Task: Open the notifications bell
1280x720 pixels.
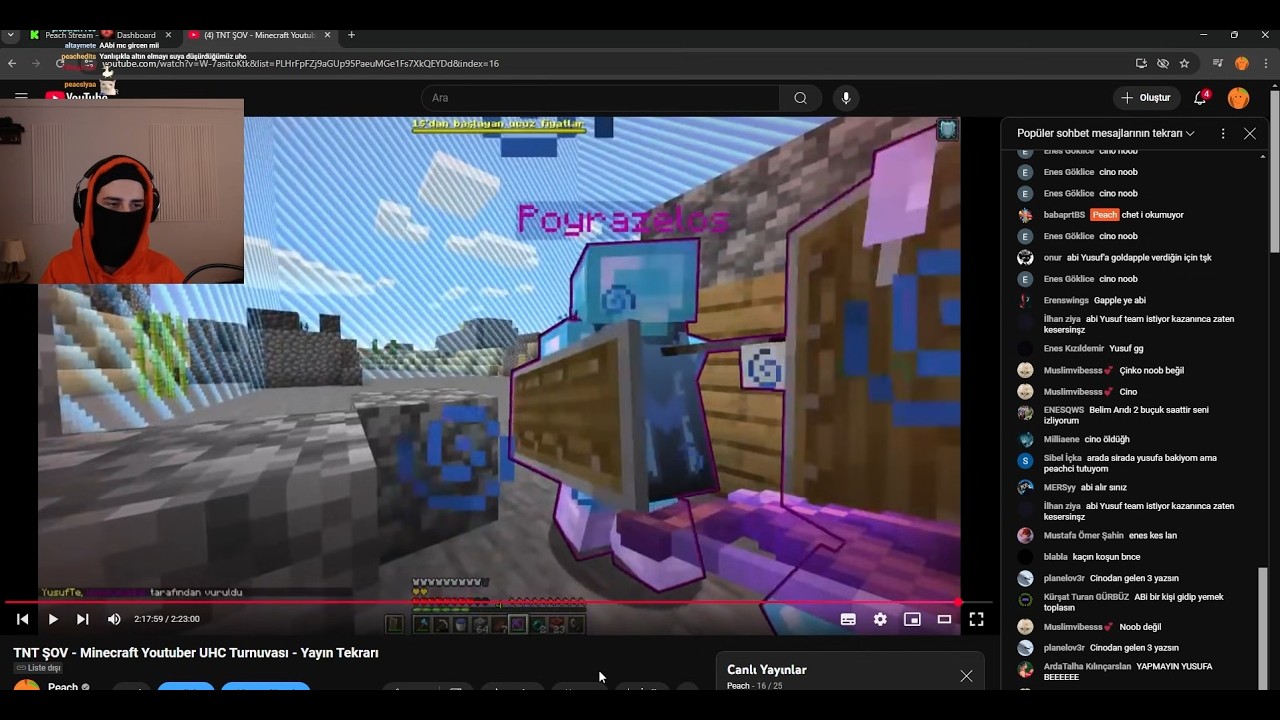Action: pyautogui.click(x=1200, y=98)
